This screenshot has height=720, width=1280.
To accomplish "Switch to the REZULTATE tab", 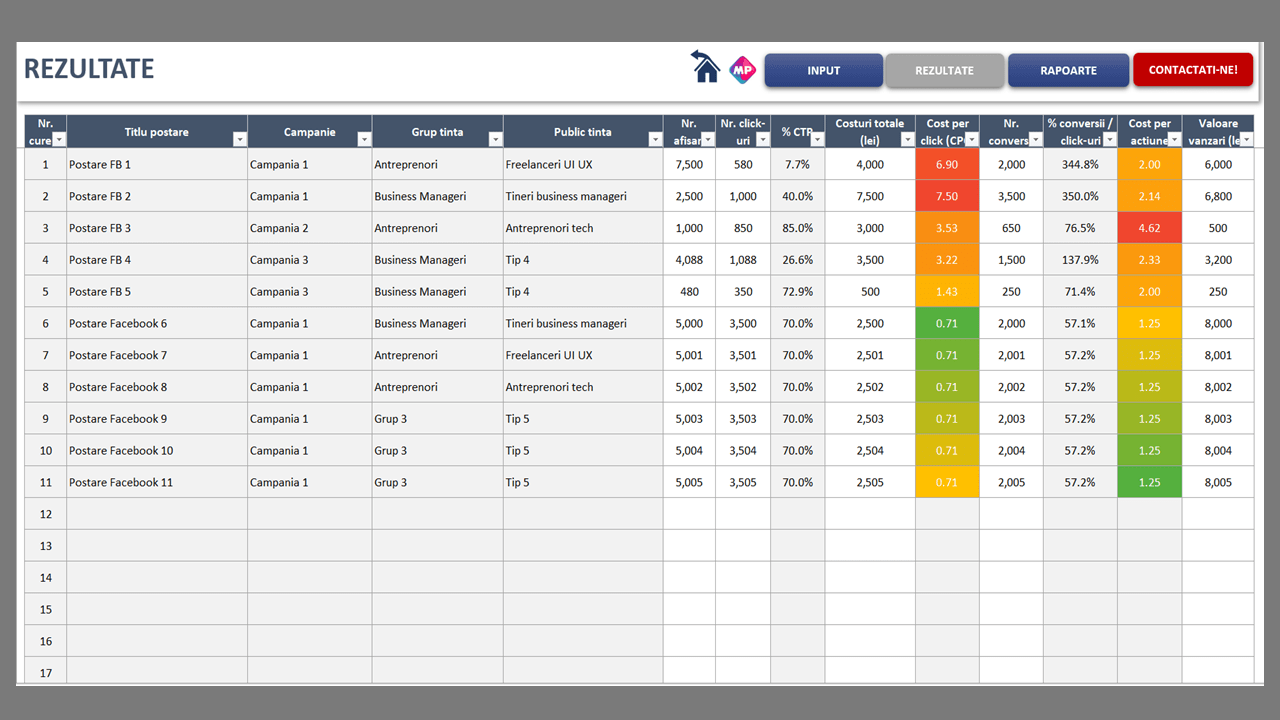I will click(x=944, y=71).
